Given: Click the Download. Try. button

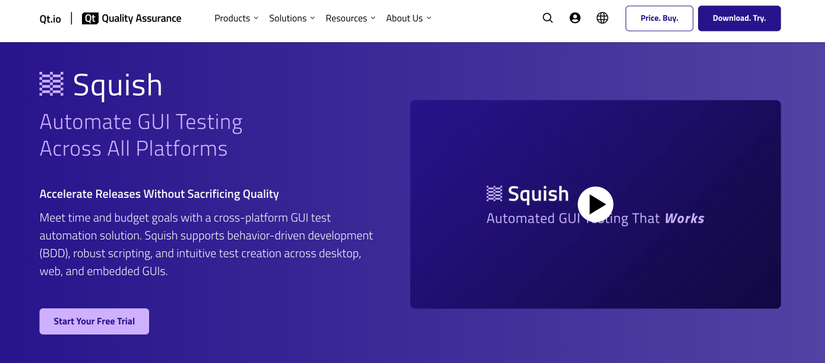Looking at the screenshot, I should [739, 18].
